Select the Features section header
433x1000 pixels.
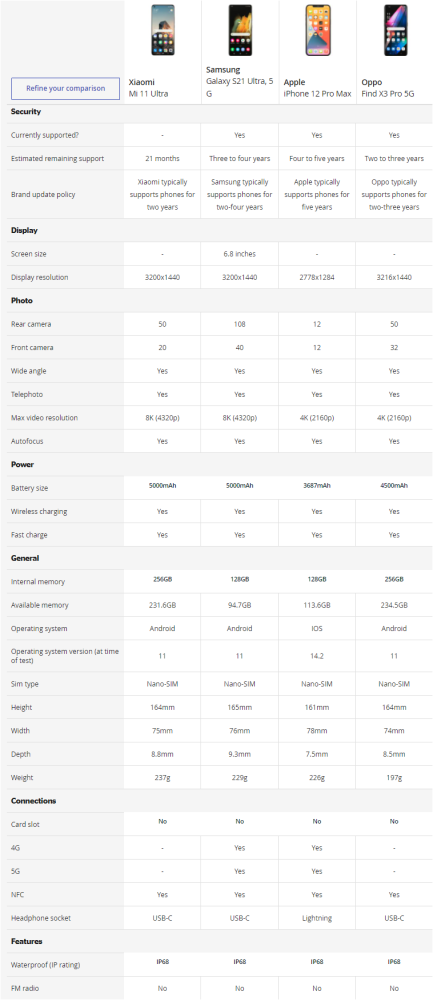coord(27,941)
